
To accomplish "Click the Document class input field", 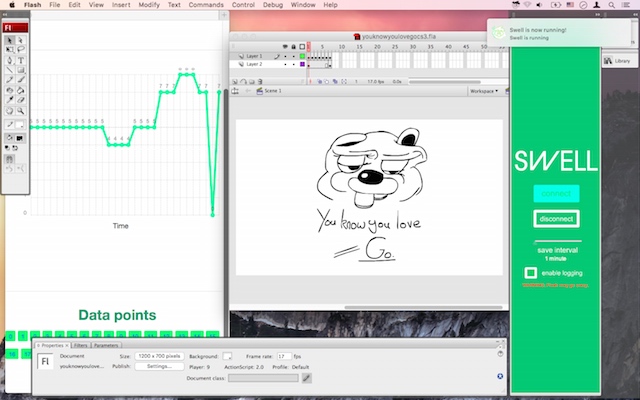I will coord(263,378).
